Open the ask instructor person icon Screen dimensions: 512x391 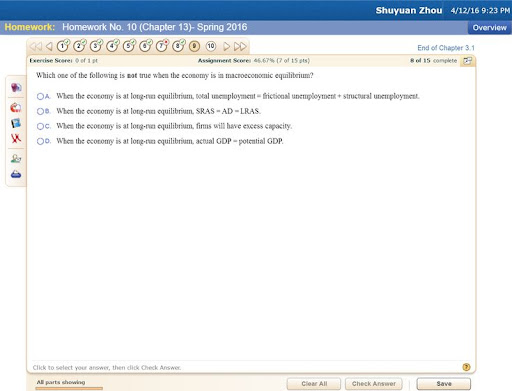pos(16,158)
